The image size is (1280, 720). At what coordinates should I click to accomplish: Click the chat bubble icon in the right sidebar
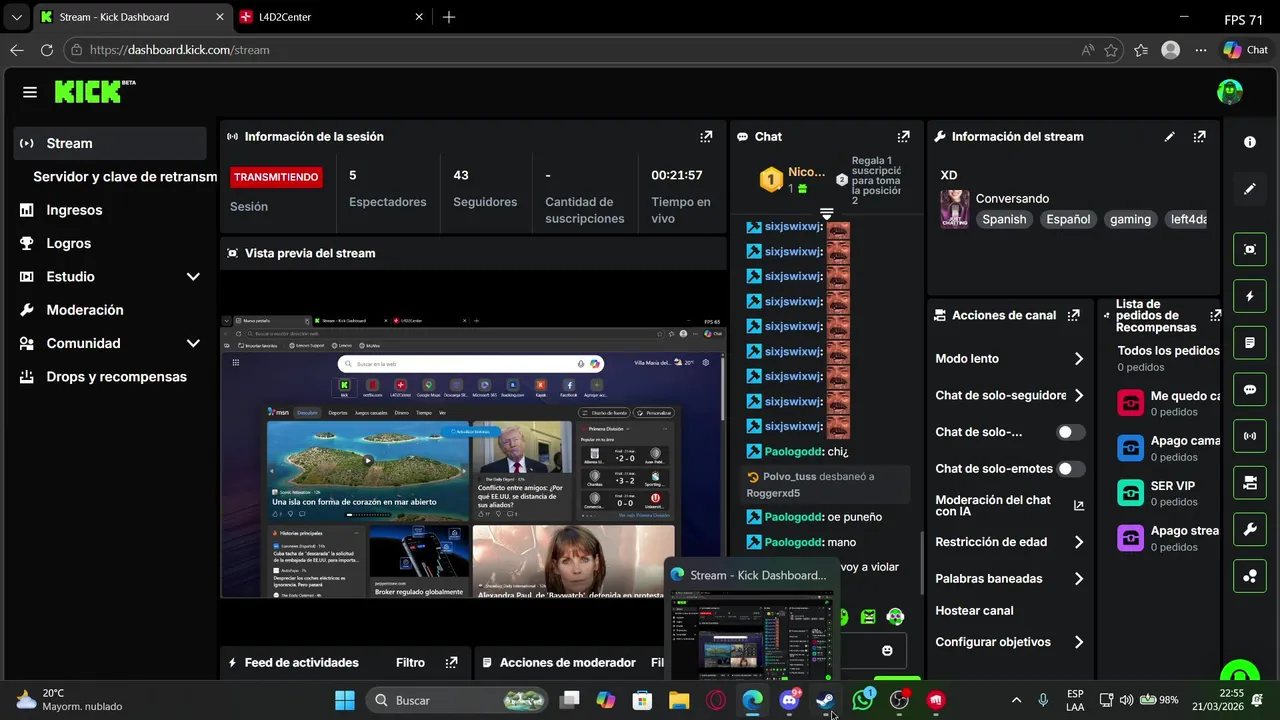tap(1250, 390)
